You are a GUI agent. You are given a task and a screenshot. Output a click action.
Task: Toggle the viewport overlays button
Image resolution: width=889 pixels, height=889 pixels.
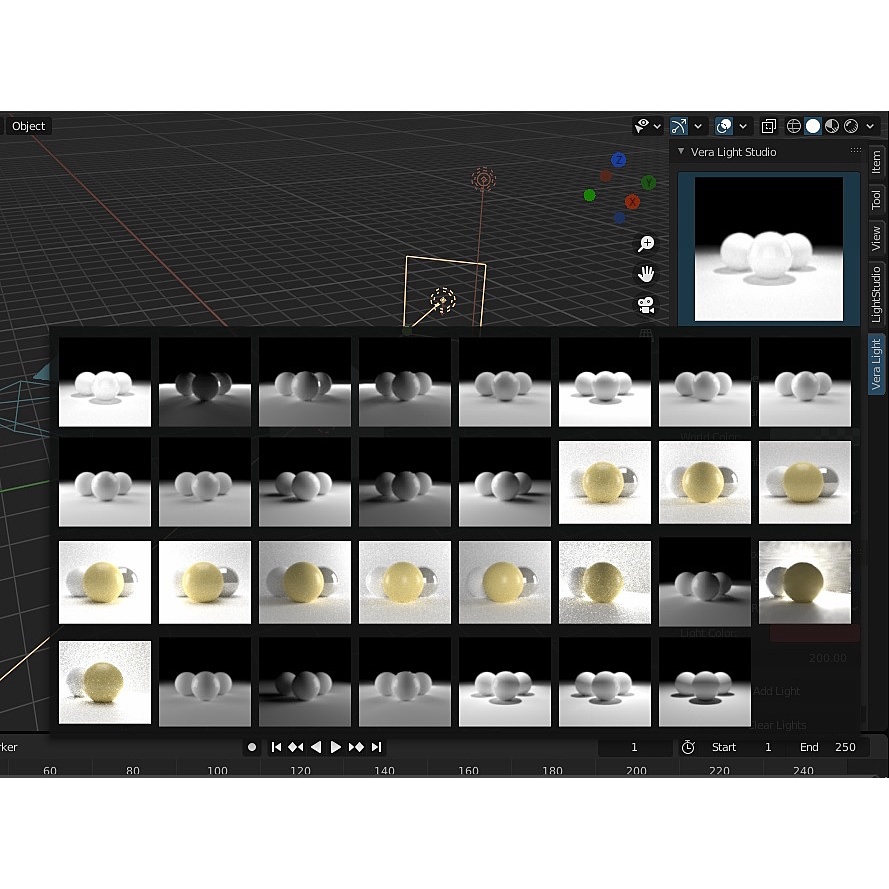pyautogui.click(x=723, y=126)
